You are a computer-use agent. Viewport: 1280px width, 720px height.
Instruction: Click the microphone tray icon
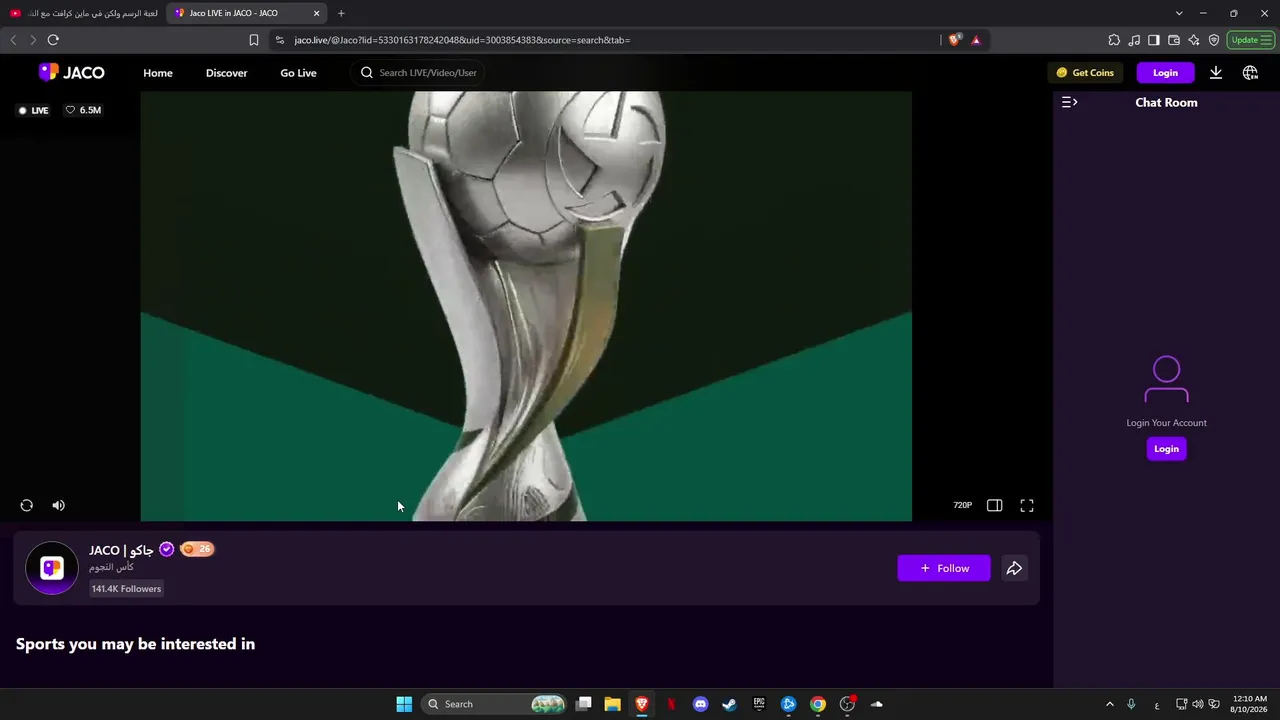(x=1131, y=704)
